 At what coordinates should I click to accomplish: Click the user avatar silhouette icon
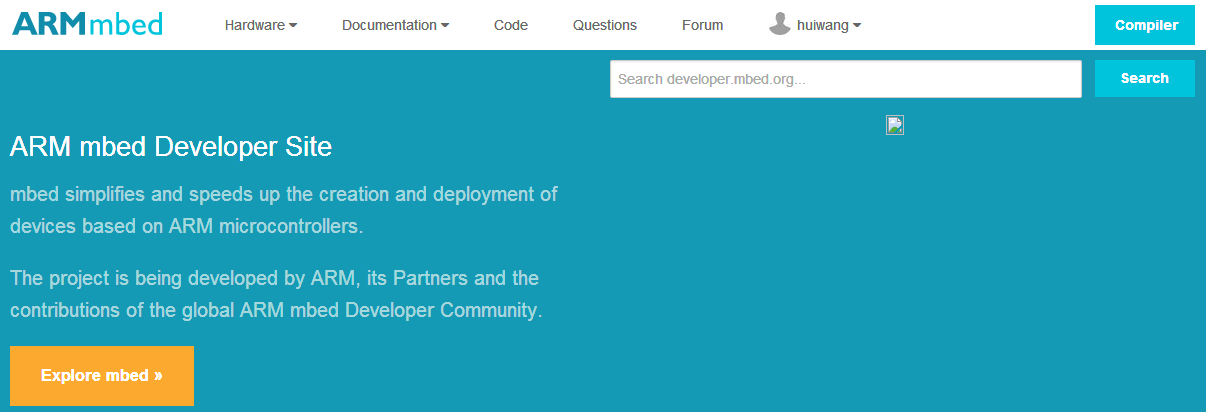coord(780,25)
